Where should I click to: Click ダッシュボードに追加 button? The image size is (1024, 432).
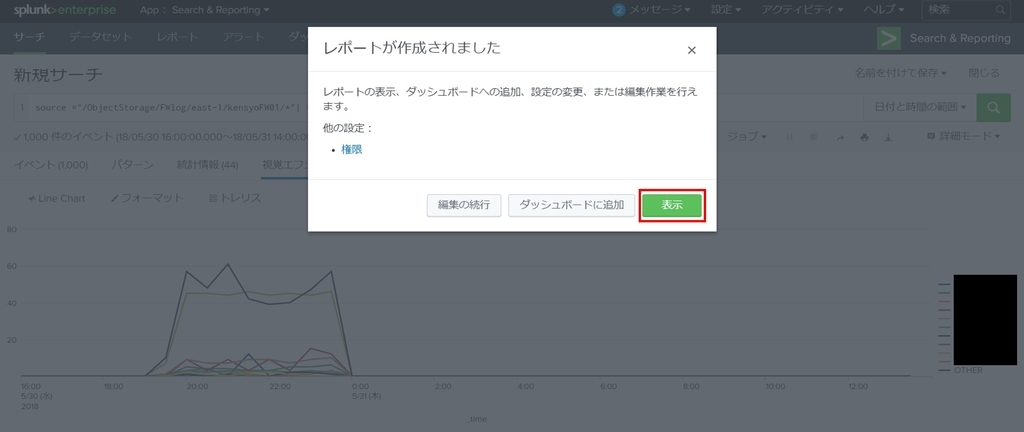click(x=571, y=206)
